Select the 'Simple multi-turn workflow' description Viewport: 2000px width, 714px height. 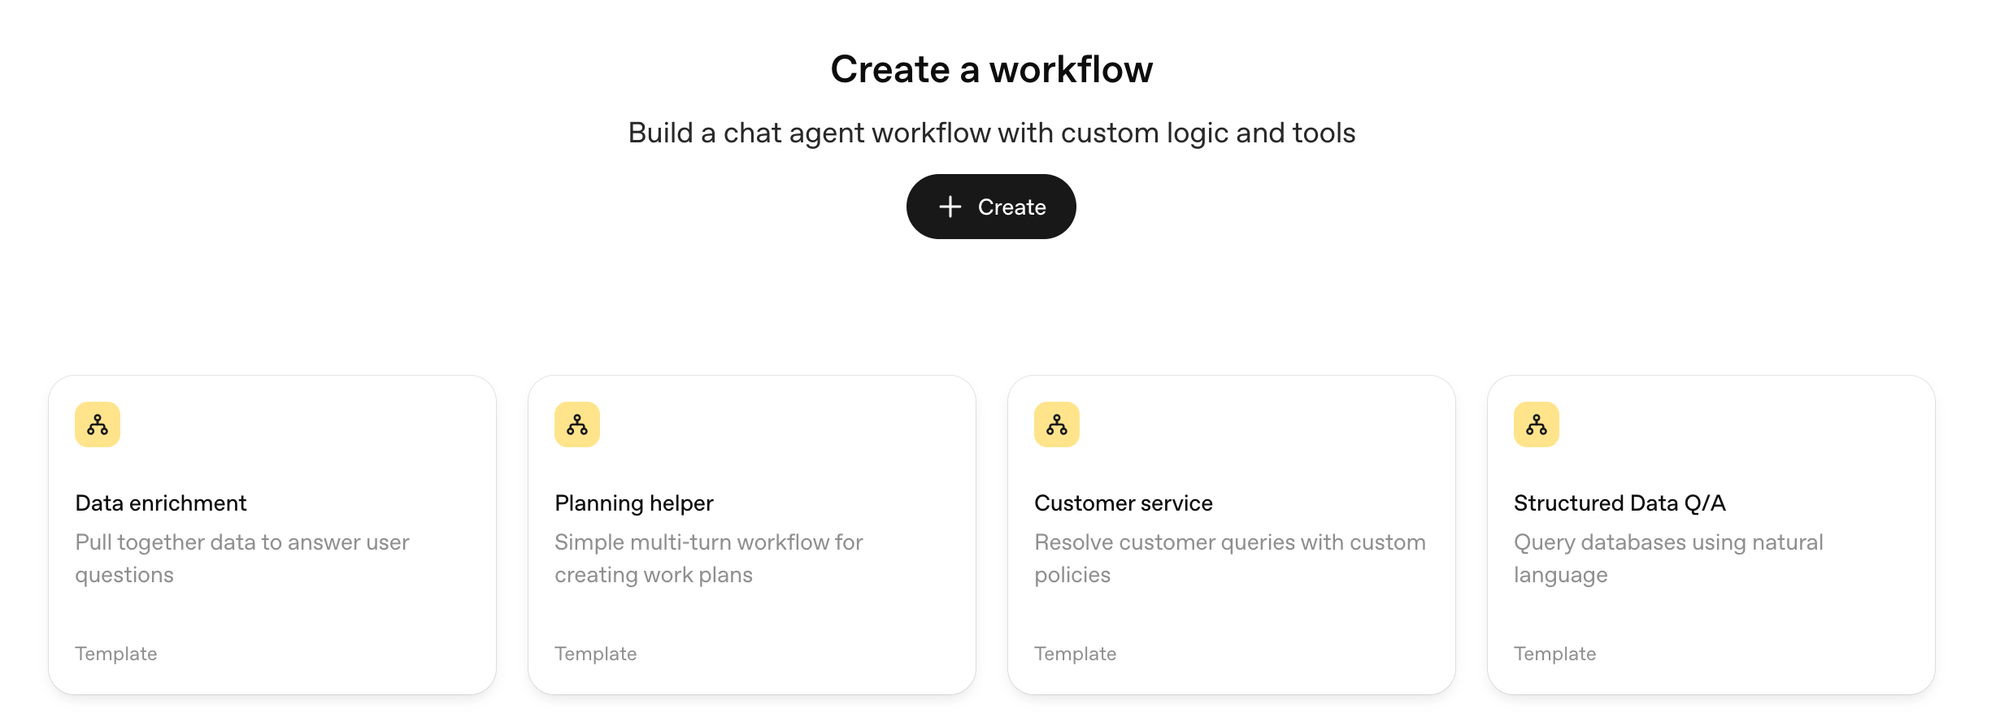[x=709, y=558]
